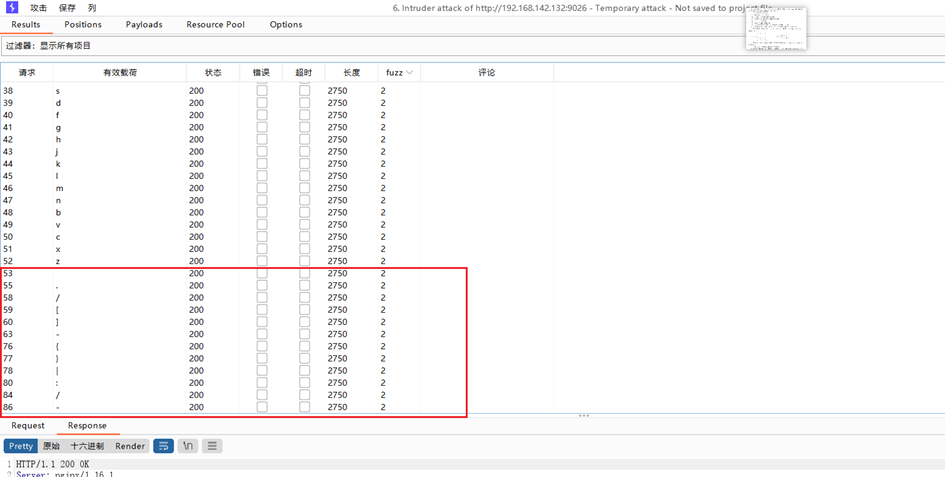Switch to the Resource Pool tab
The height and width of the screenshot is (477, 945).
tap(215, 25)
